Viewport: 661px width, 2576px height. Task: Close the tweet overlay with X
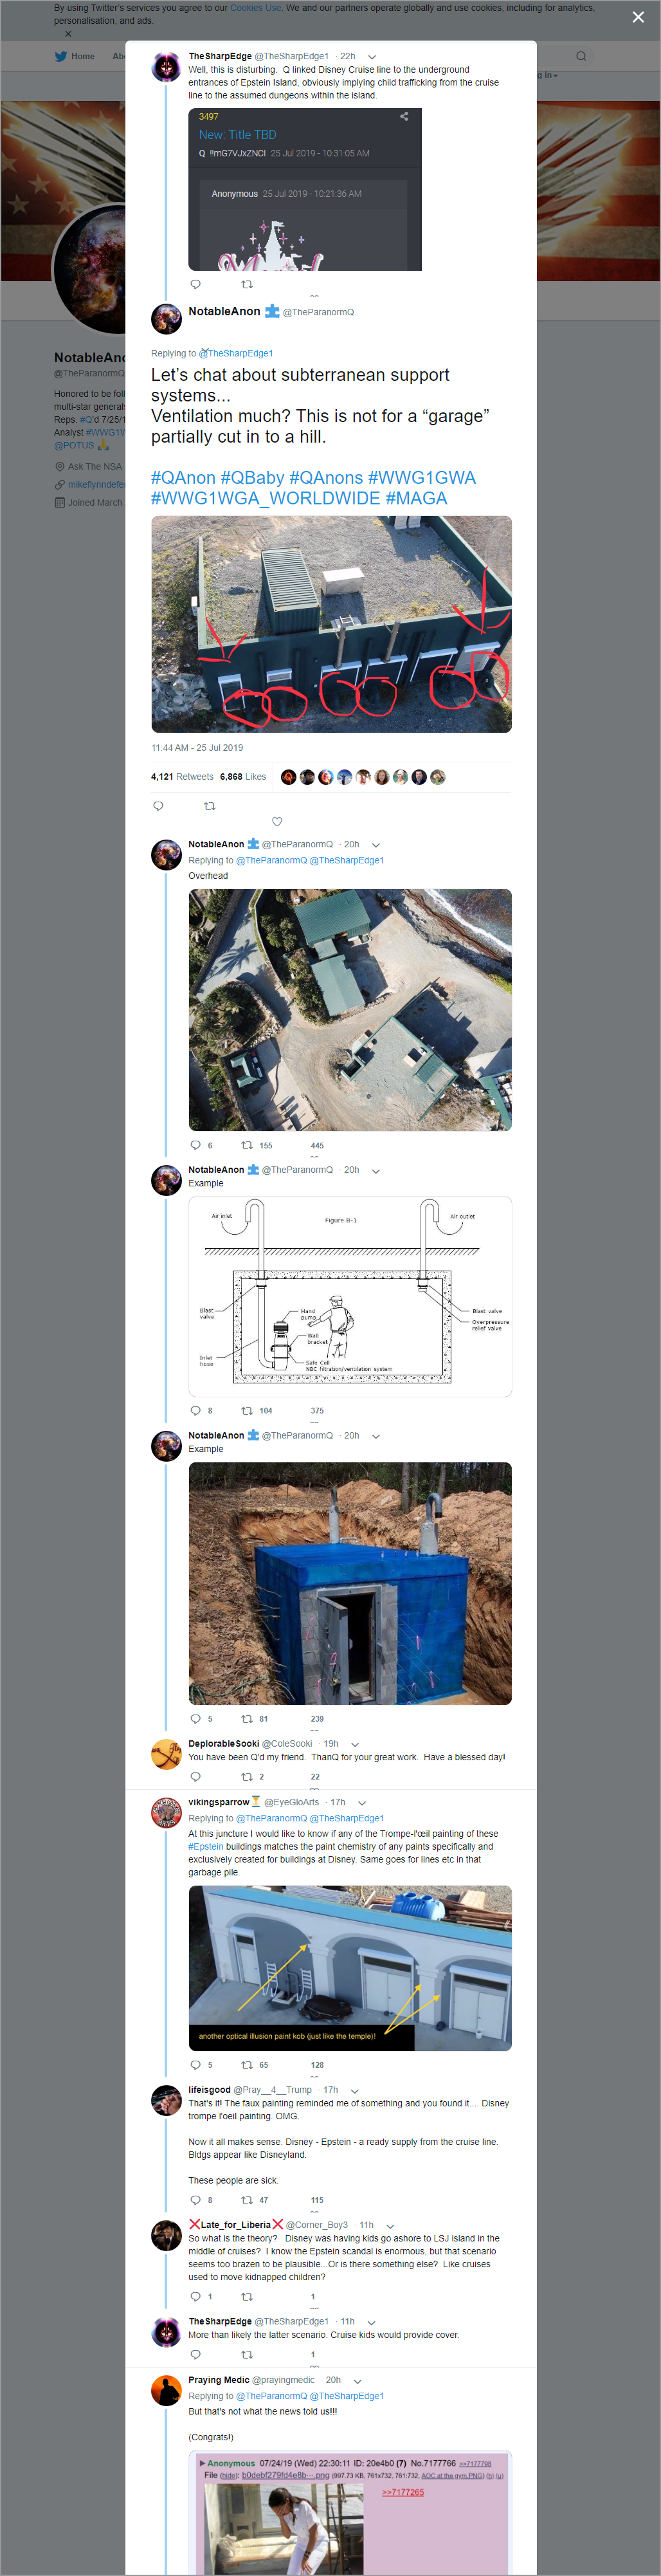coord(638,17)
